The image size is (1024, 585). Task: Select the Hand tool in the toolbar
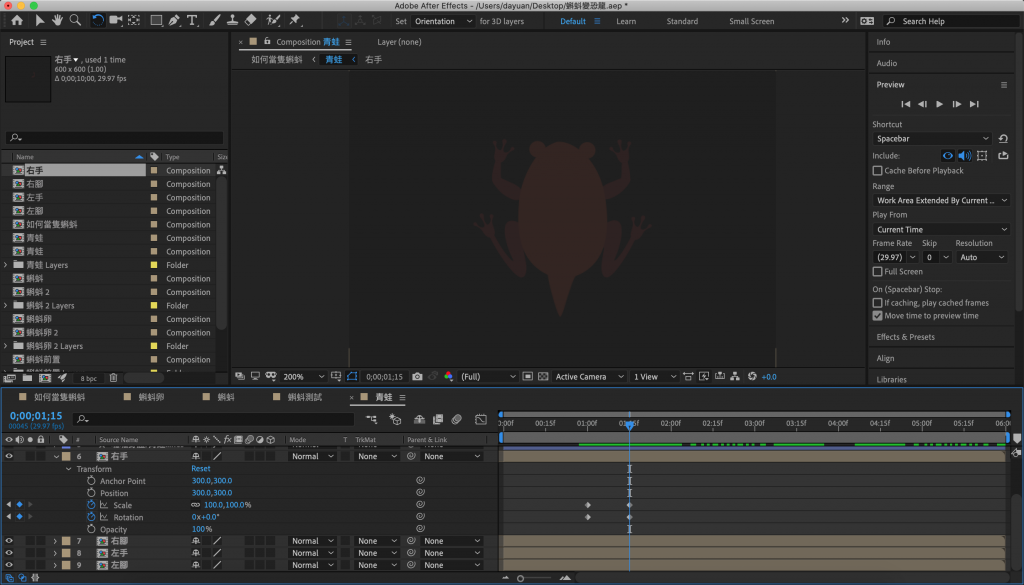[58, 20]
